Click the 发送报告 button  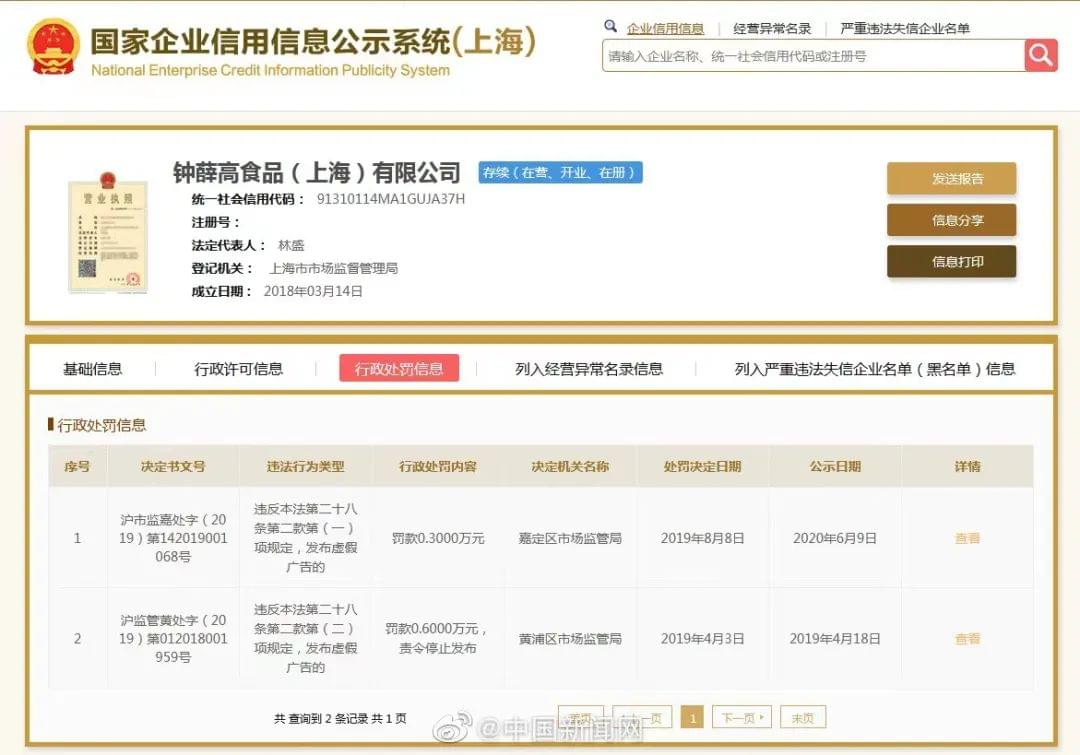coord(951,178)
